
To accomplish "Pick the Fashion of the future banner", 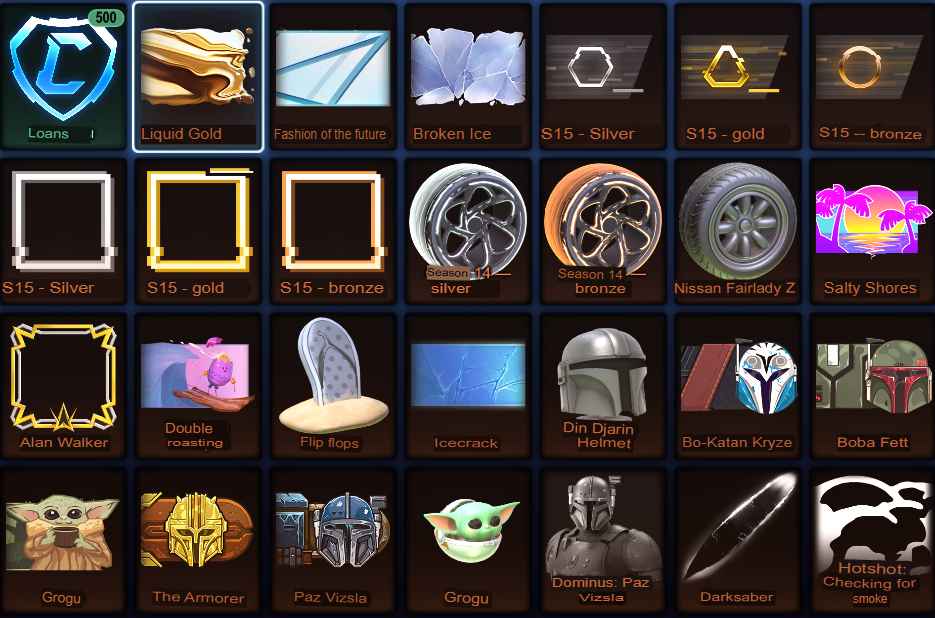I will coord(332,76).
